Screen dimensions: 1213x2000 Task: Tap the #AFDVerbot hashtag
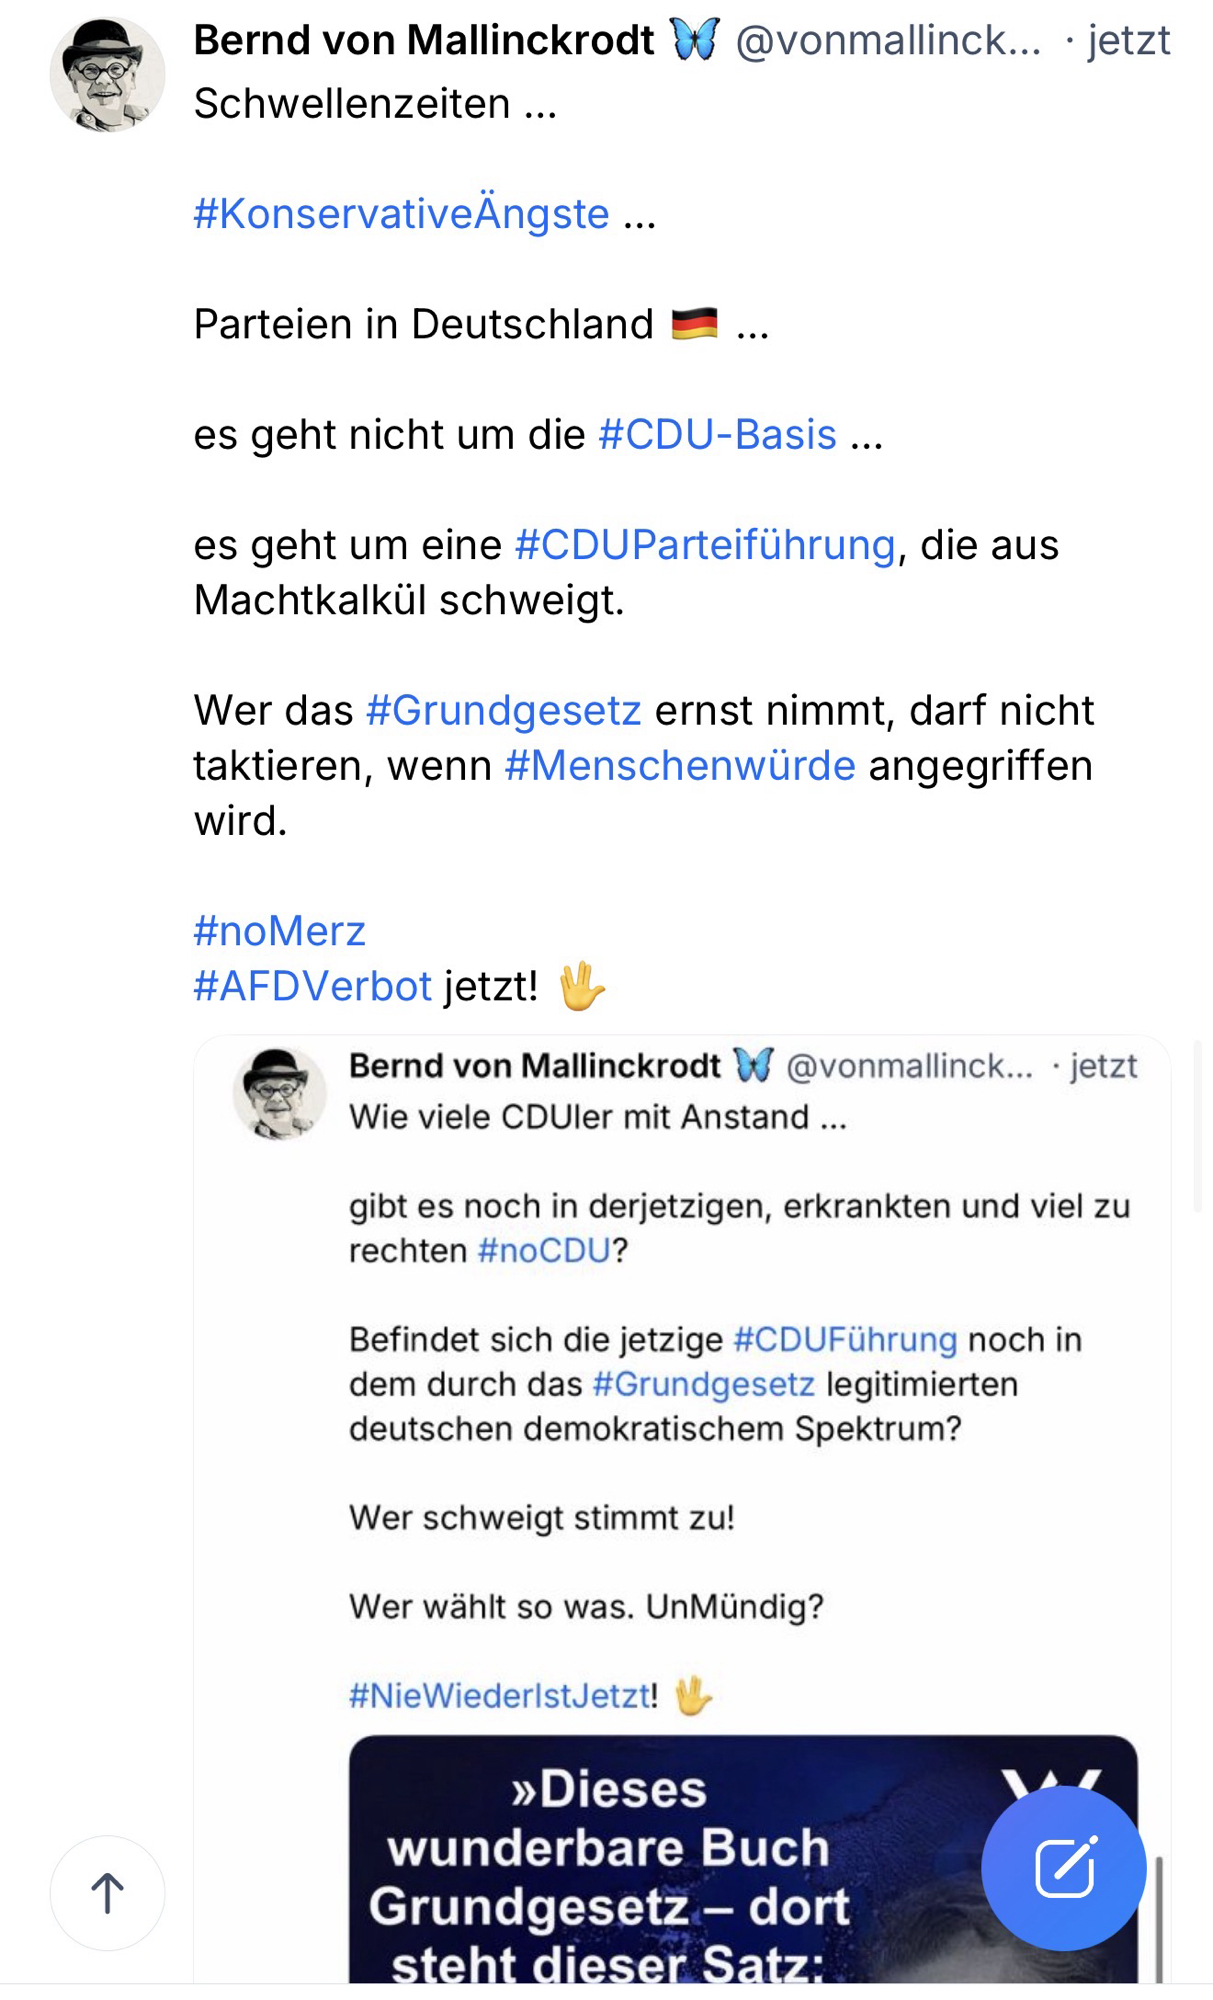(x=312, y=986)
